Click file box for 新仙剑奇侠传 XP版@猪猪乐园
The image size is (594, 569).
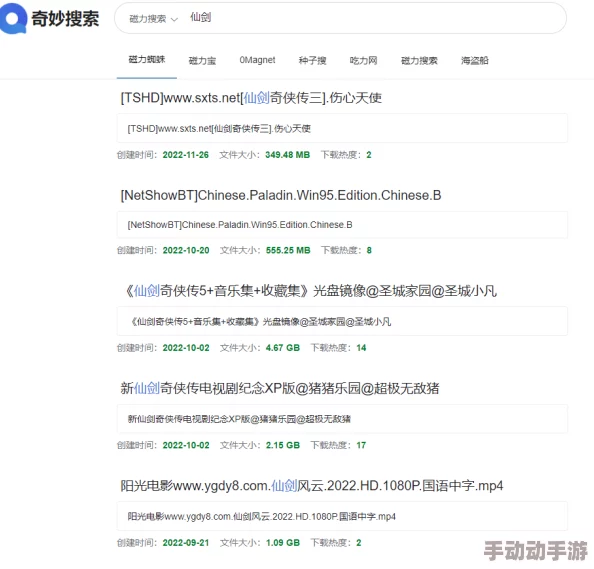point(342,419)
